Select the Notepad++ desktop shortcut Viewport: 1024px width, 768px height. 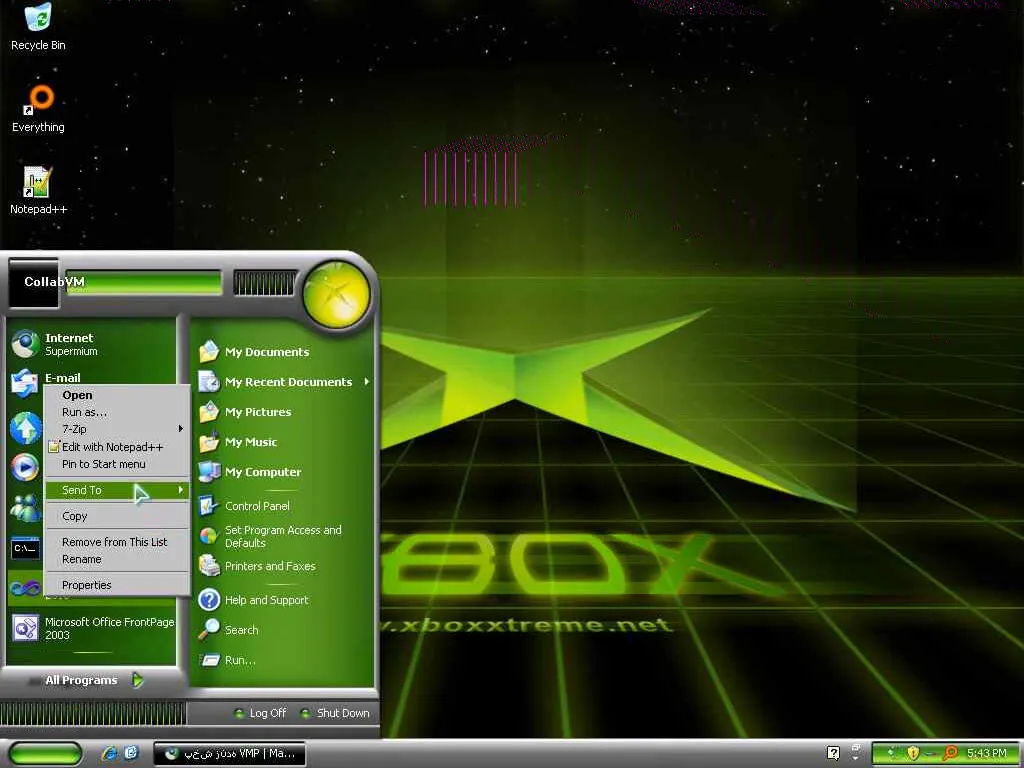[x=38, y=191]
